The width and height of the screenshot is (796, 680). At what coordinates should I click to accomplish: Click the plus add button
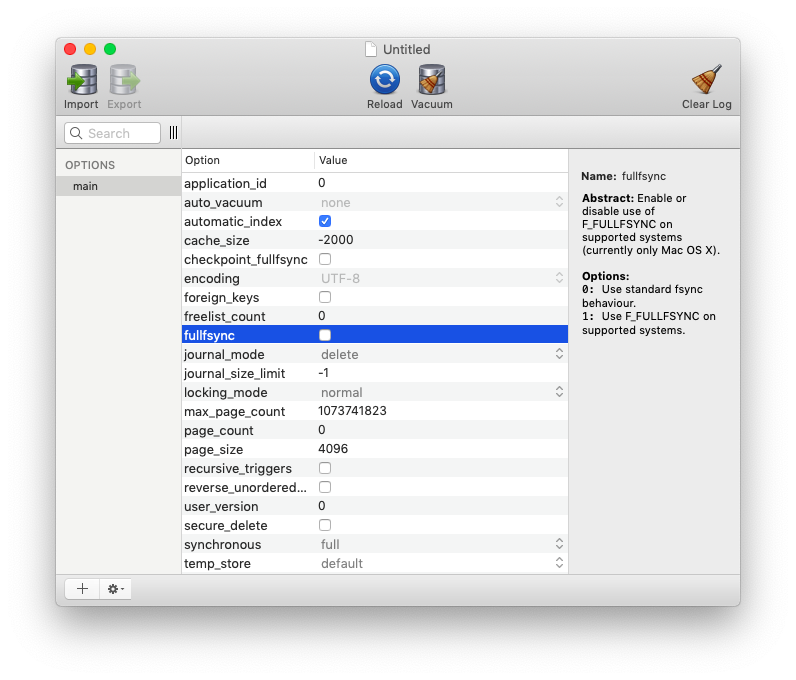click(x=82, y=589)
